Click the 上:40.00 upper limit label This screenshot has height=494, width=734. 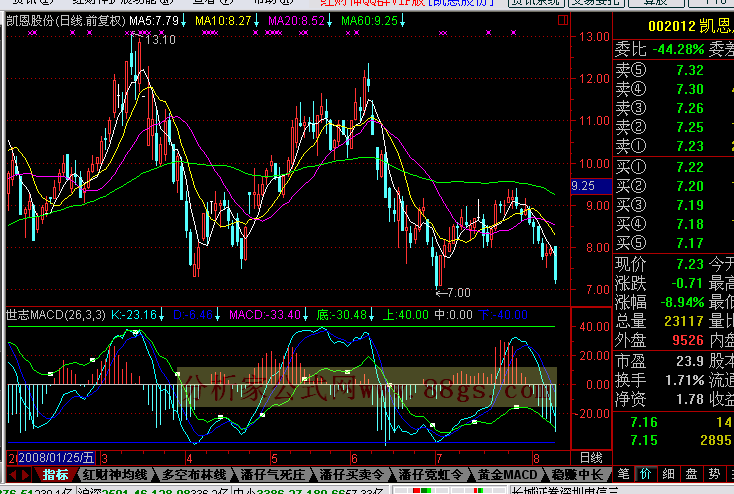pos(406,315)
